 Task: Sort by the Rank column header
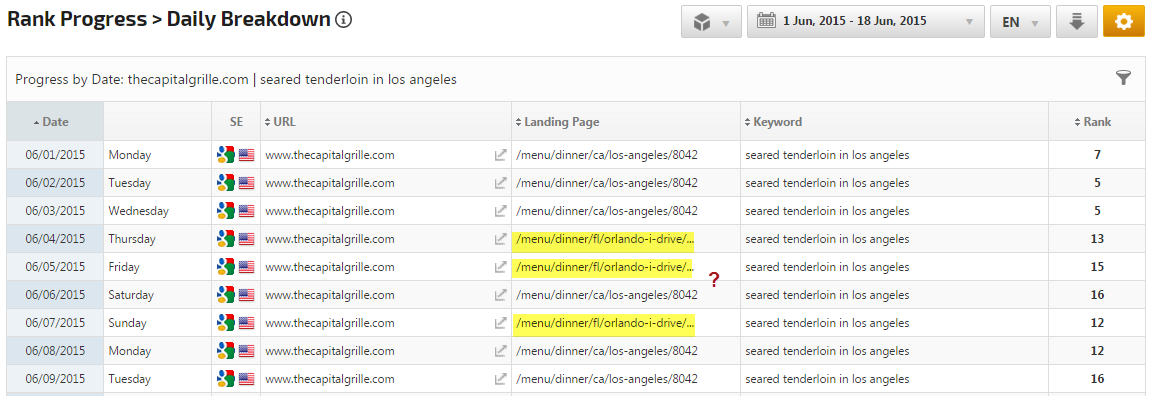pyautogui.click(x=1093, y=122)
